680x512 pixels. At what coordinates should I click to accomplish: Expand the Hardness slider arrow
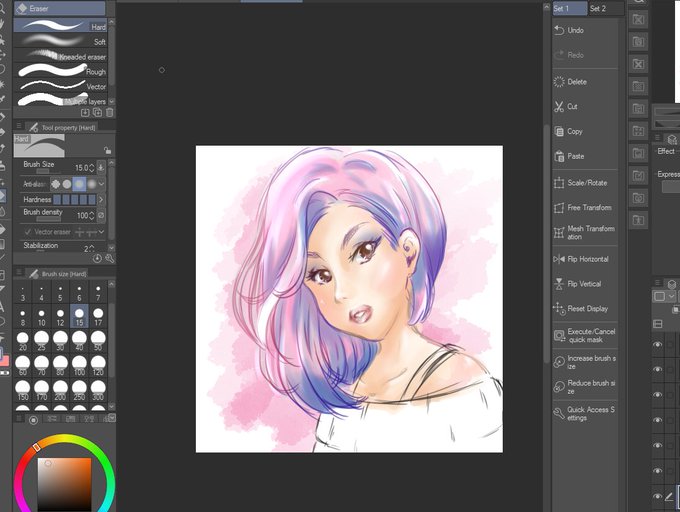point(101,199)
